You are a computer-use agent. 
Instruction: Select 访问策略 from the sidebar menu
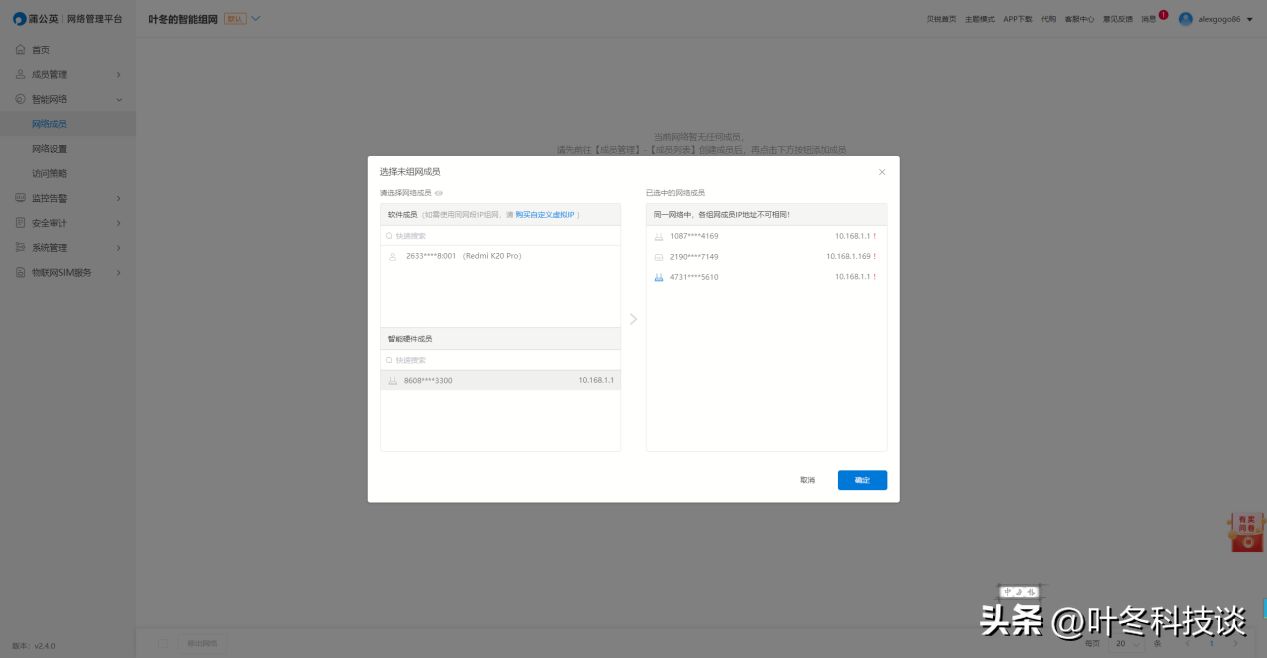pos(49,173)
